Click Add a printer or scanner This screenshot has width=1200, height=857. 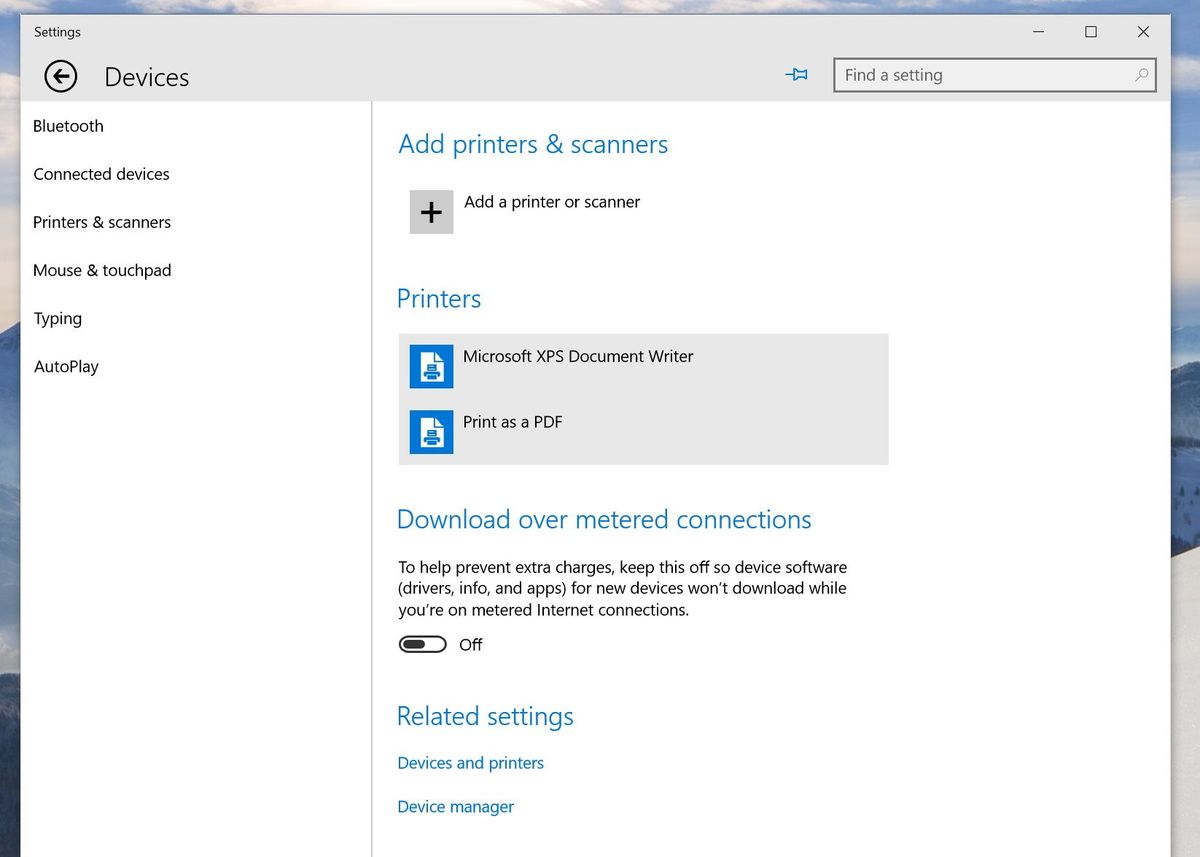pyautogui.click(x=552, y=202)
